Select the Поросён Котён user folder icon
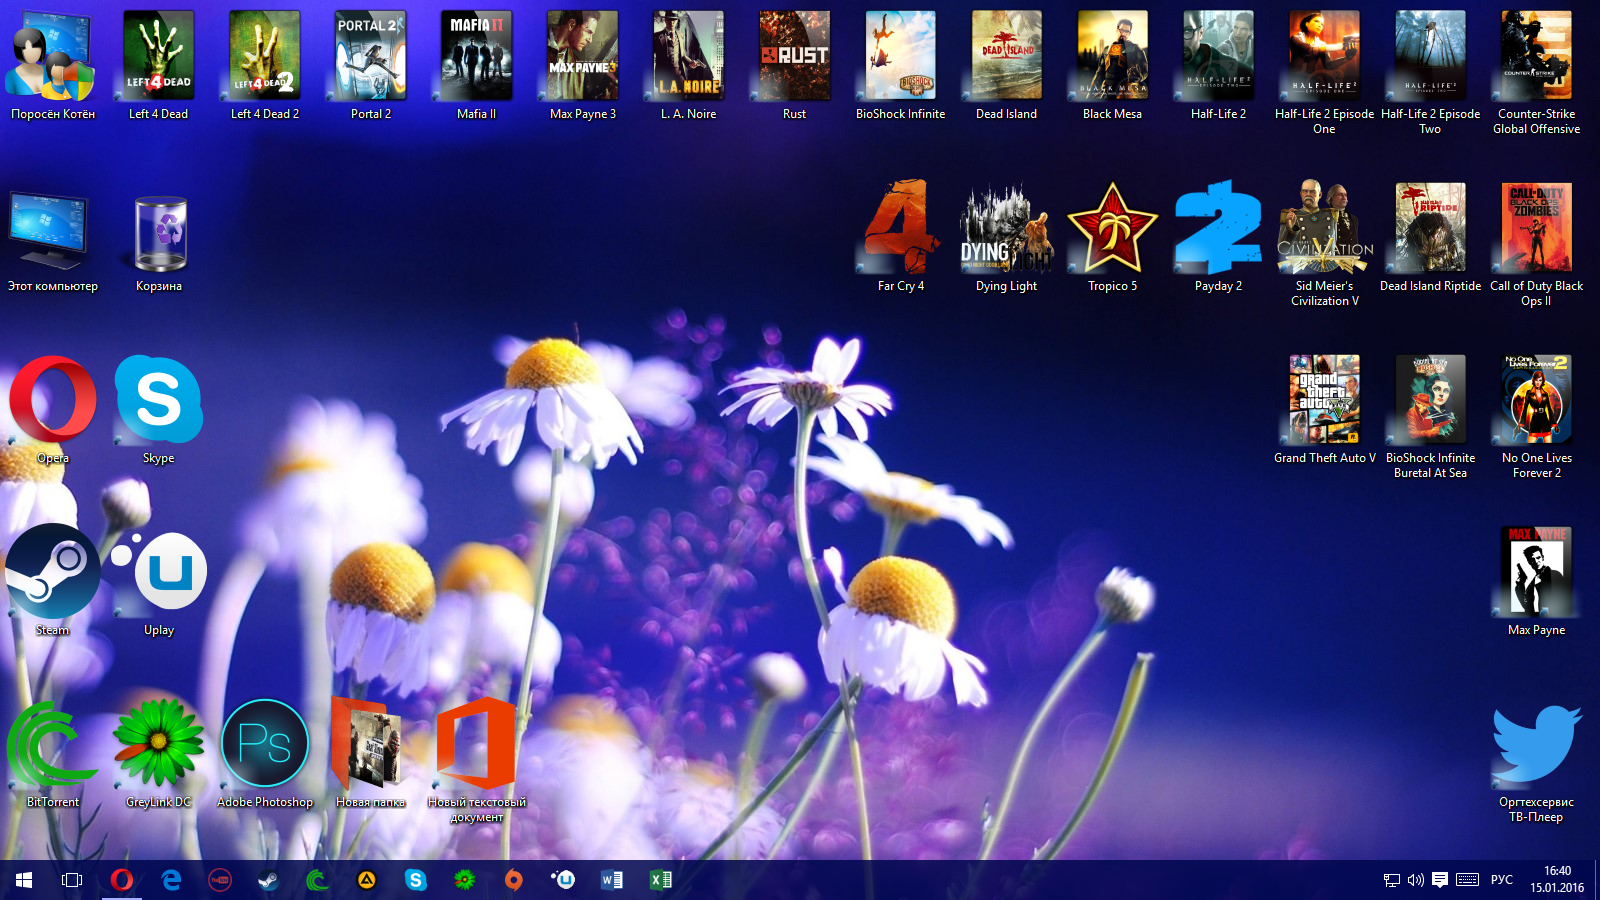 [x=52, y=56]
